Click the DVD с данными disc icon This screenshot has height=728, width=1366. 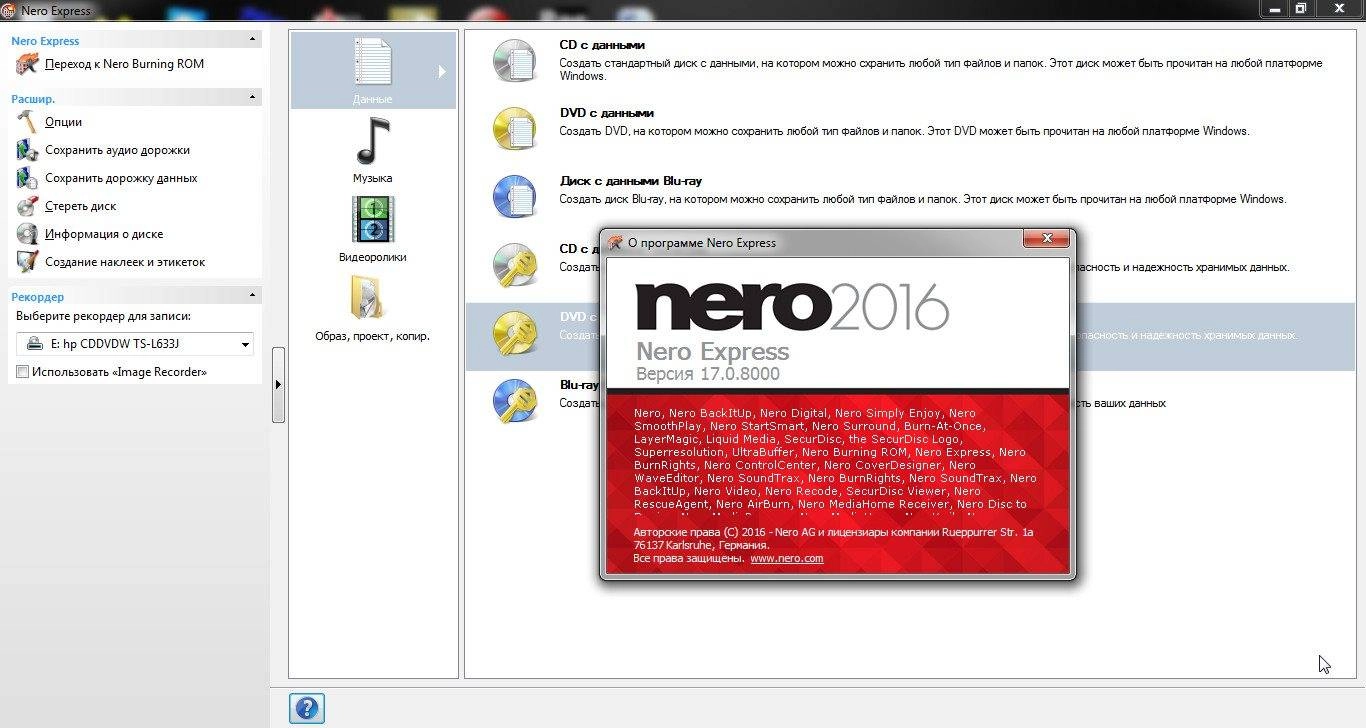[x=515, y=129]
